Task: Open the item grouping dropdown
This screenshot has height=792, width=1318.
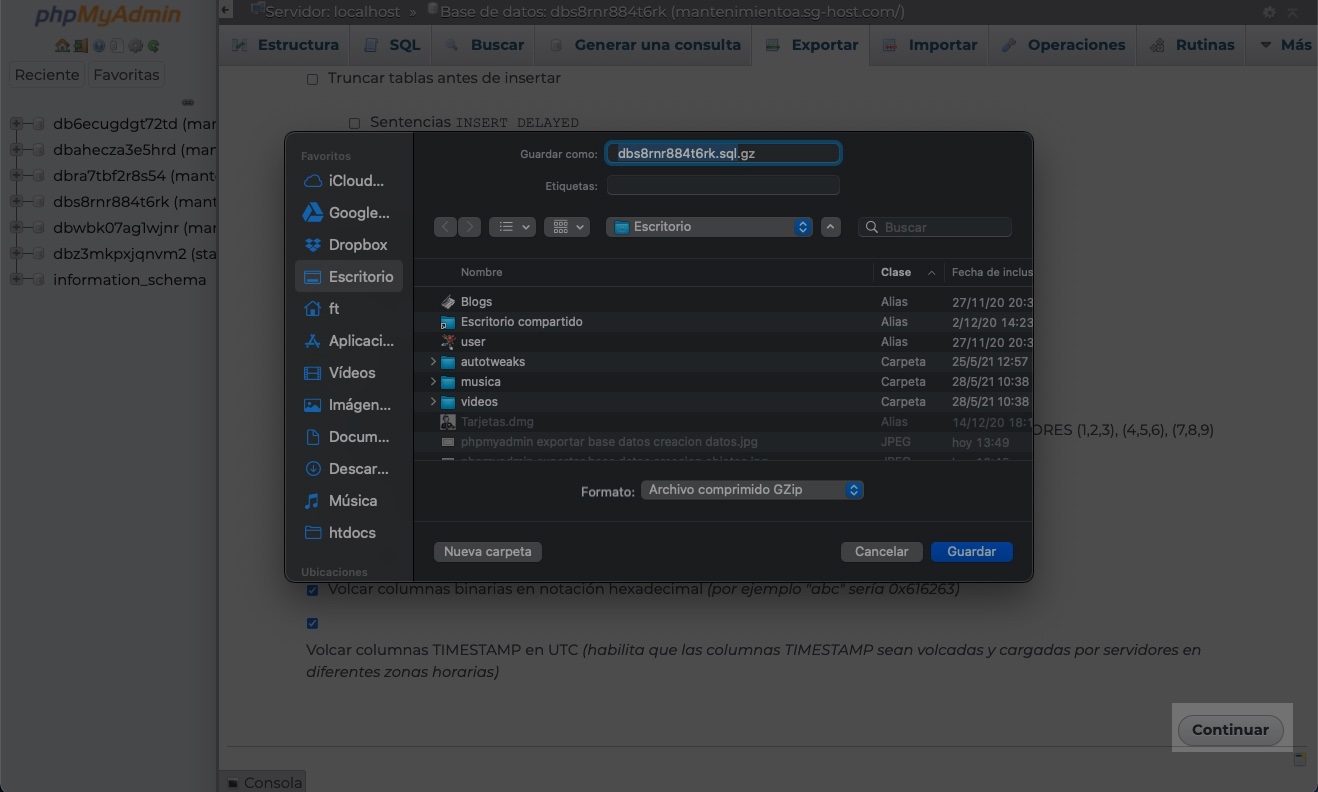Action: point(566,227)
